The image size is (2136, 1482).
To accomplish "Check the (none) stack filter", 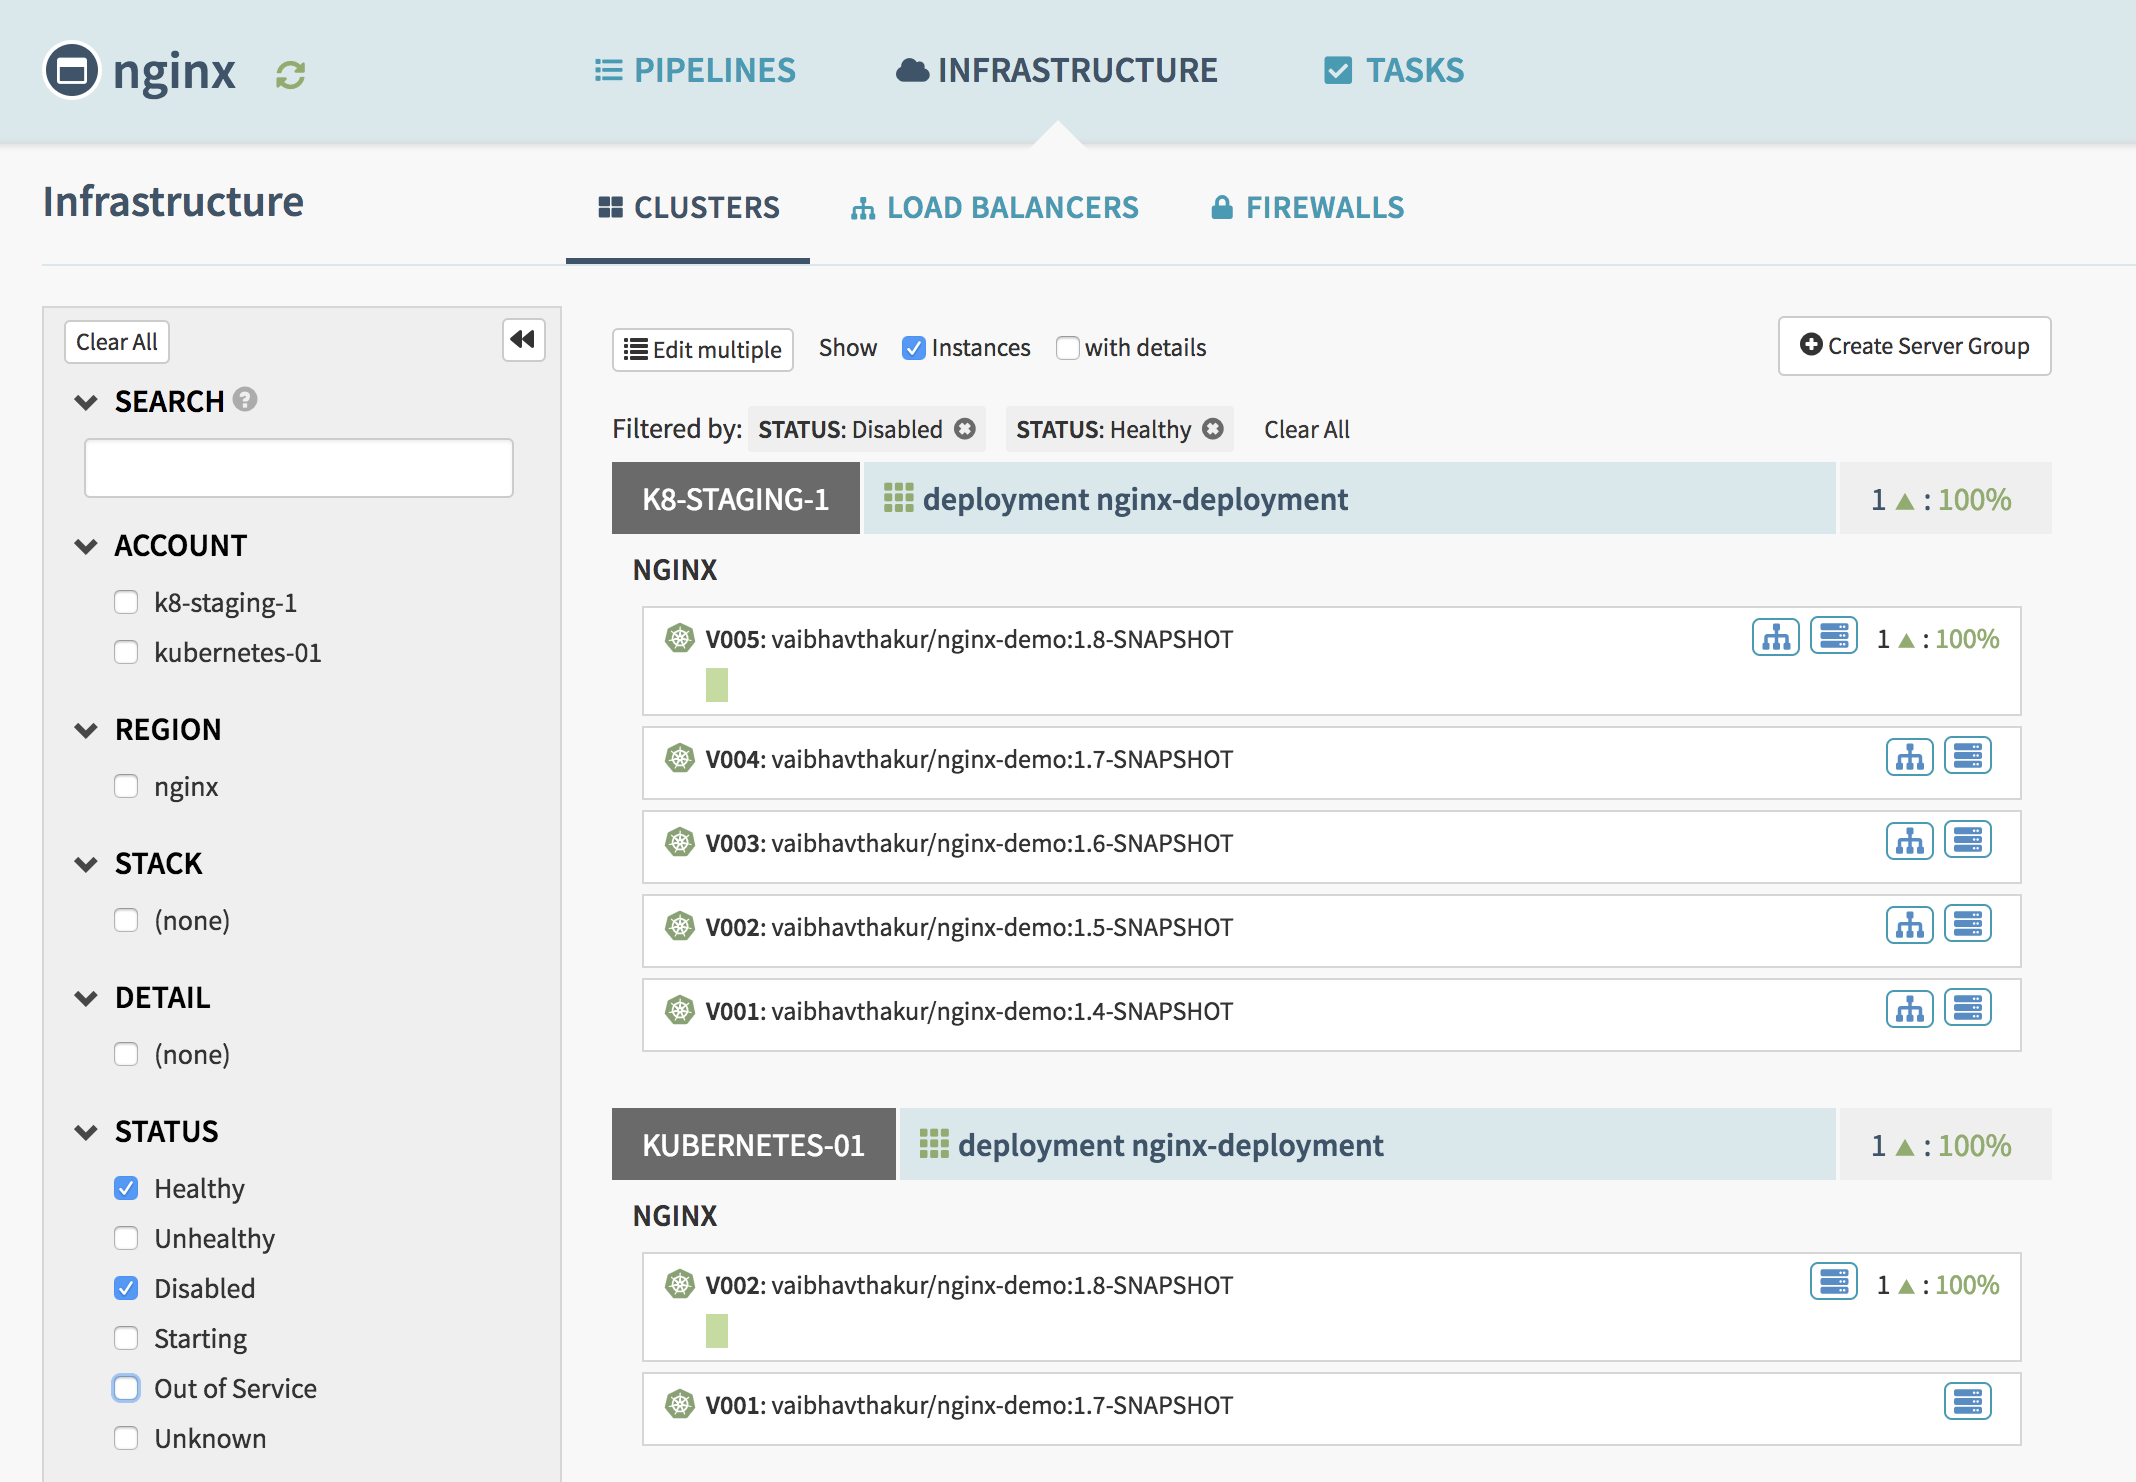I will 126,920.
